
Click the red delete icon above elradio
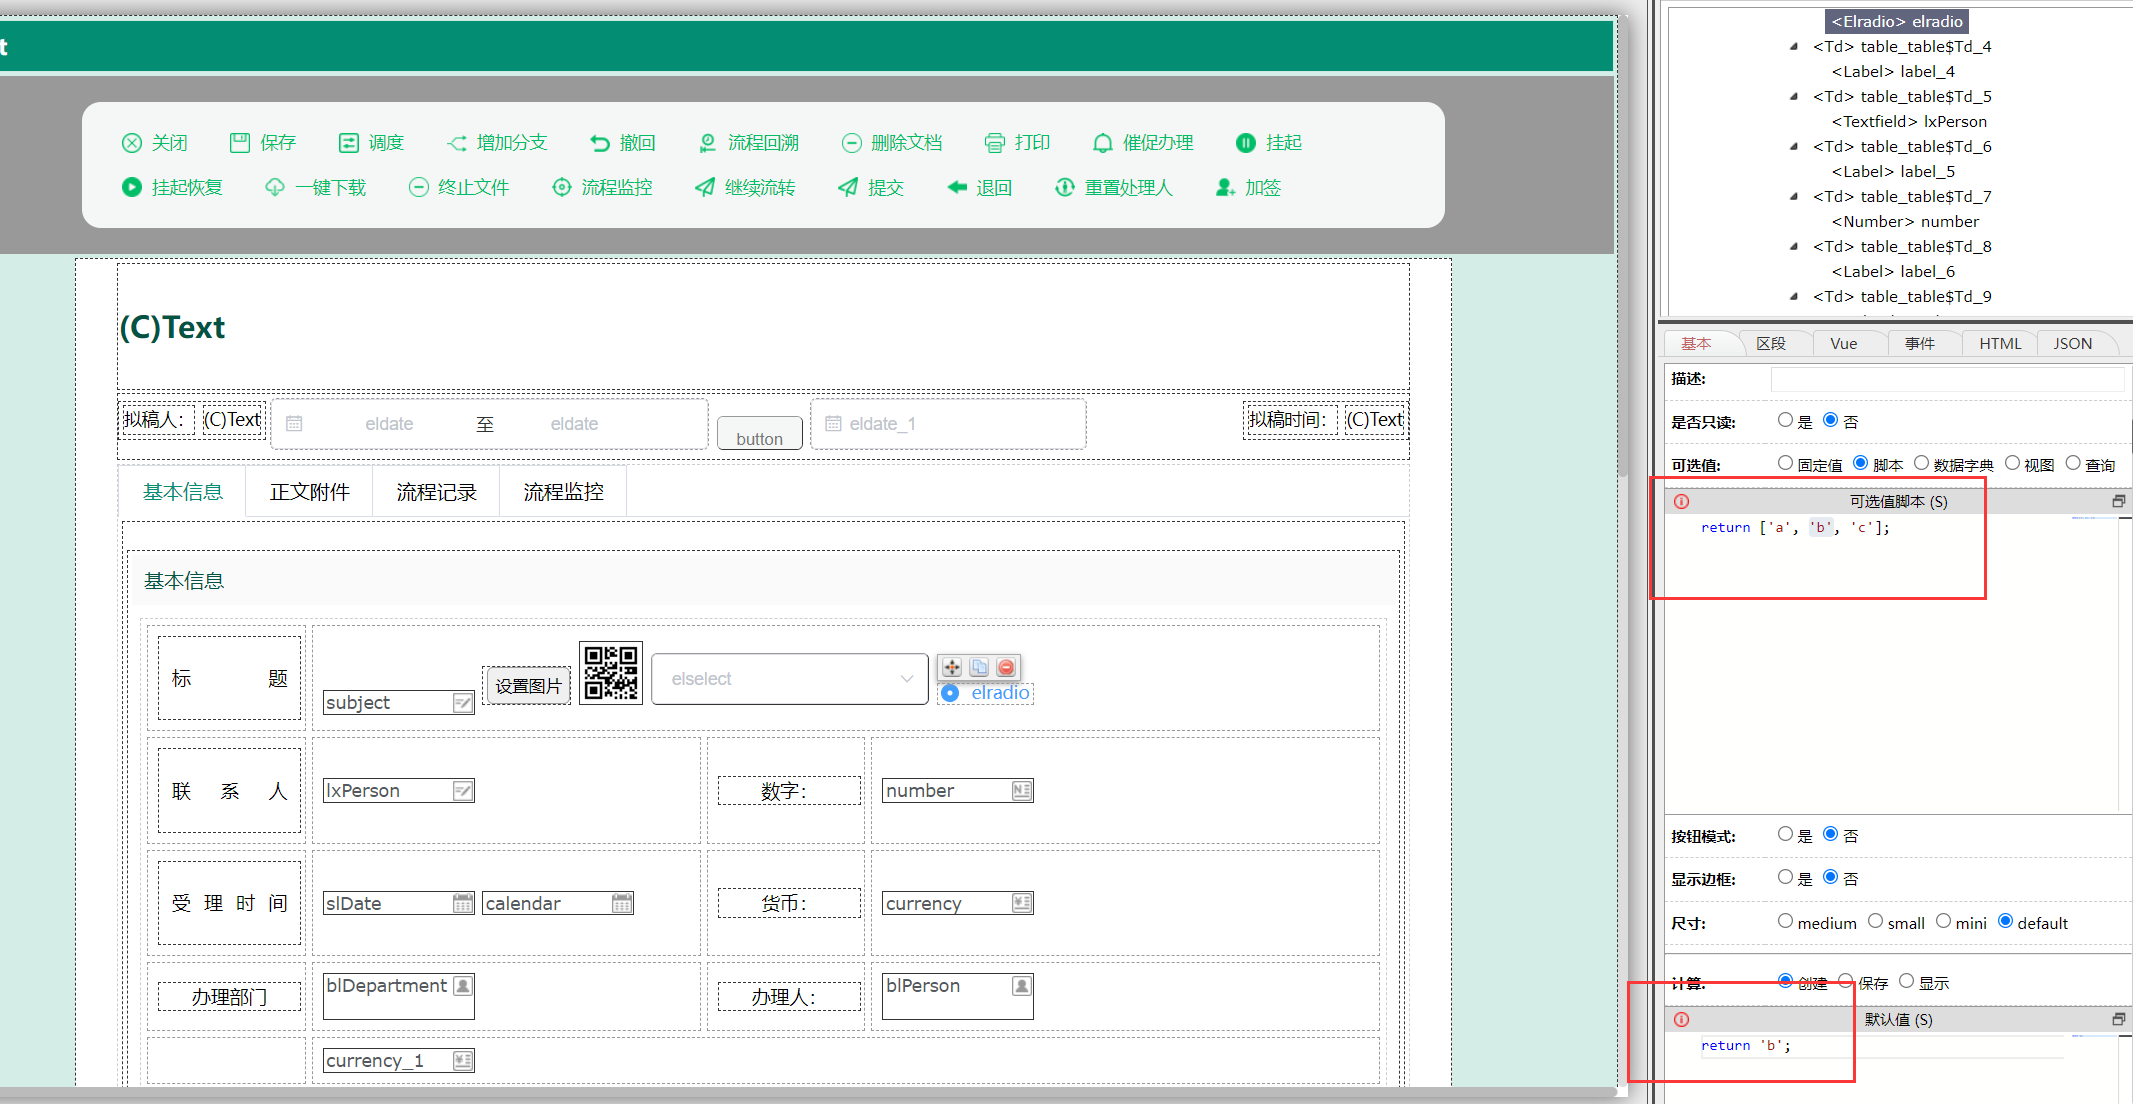click(x=1006, y=667)
